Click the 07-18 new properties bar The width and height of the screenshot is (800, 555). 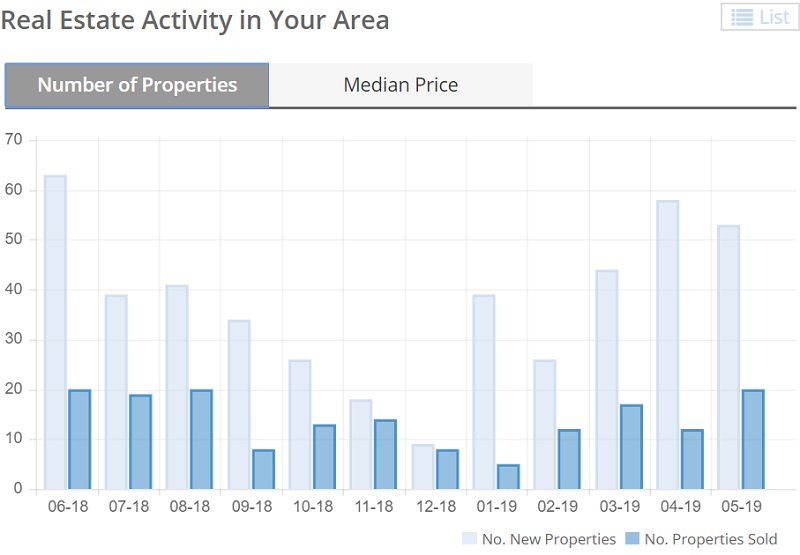click(116, 392)
